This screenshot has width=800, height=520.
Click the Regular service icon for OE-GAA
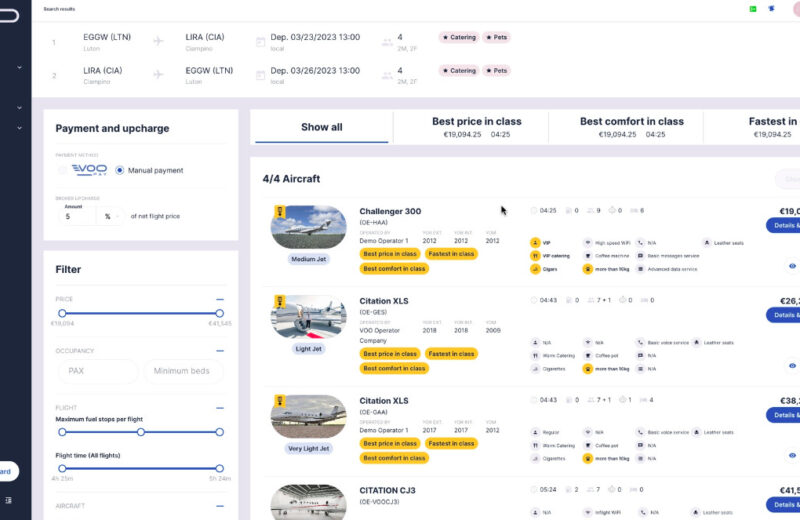tap(535, 432)
